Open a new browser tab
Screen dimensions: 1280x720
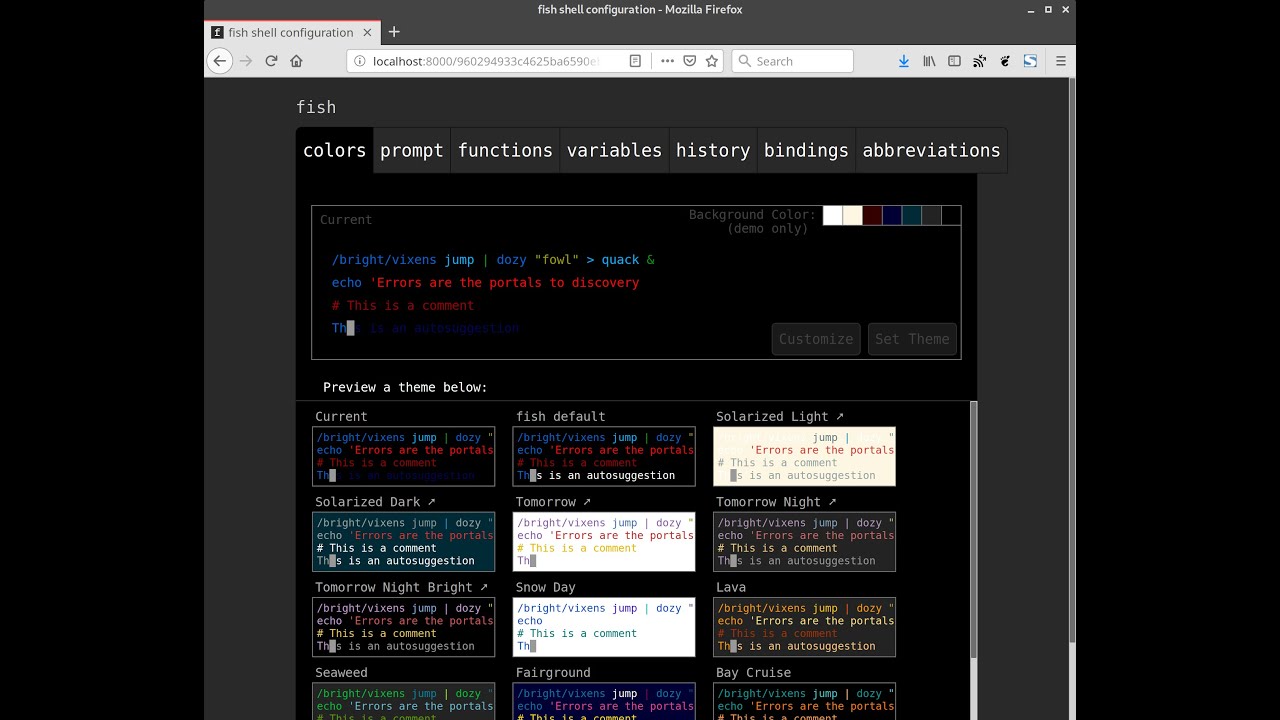tap(394, 32)
